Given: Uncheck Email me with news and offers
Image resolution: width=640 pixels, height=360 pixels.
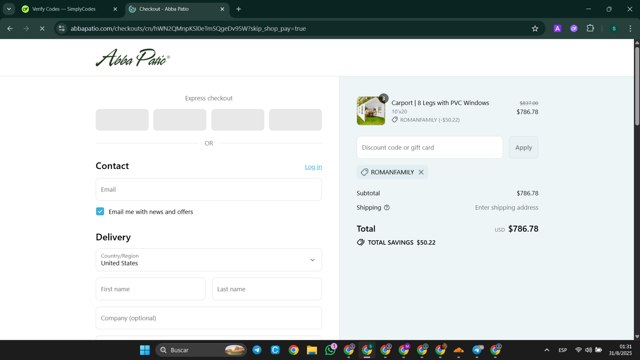Looking at the screenshot, I should coord(100,211).
